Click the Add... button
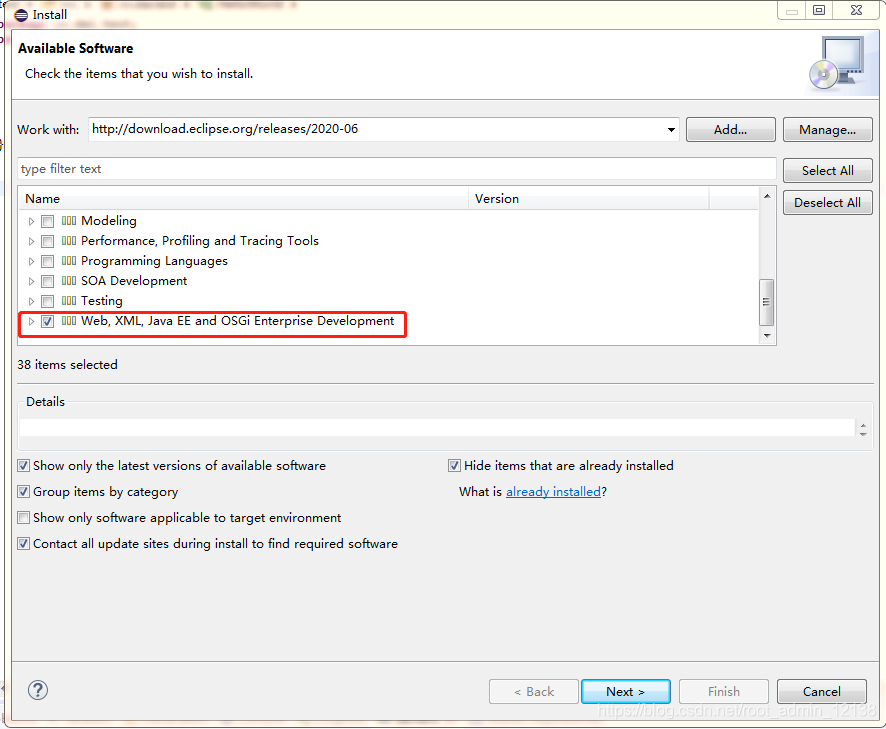The width and height of the screenshot is (886, 729). (x=731, y=129)
